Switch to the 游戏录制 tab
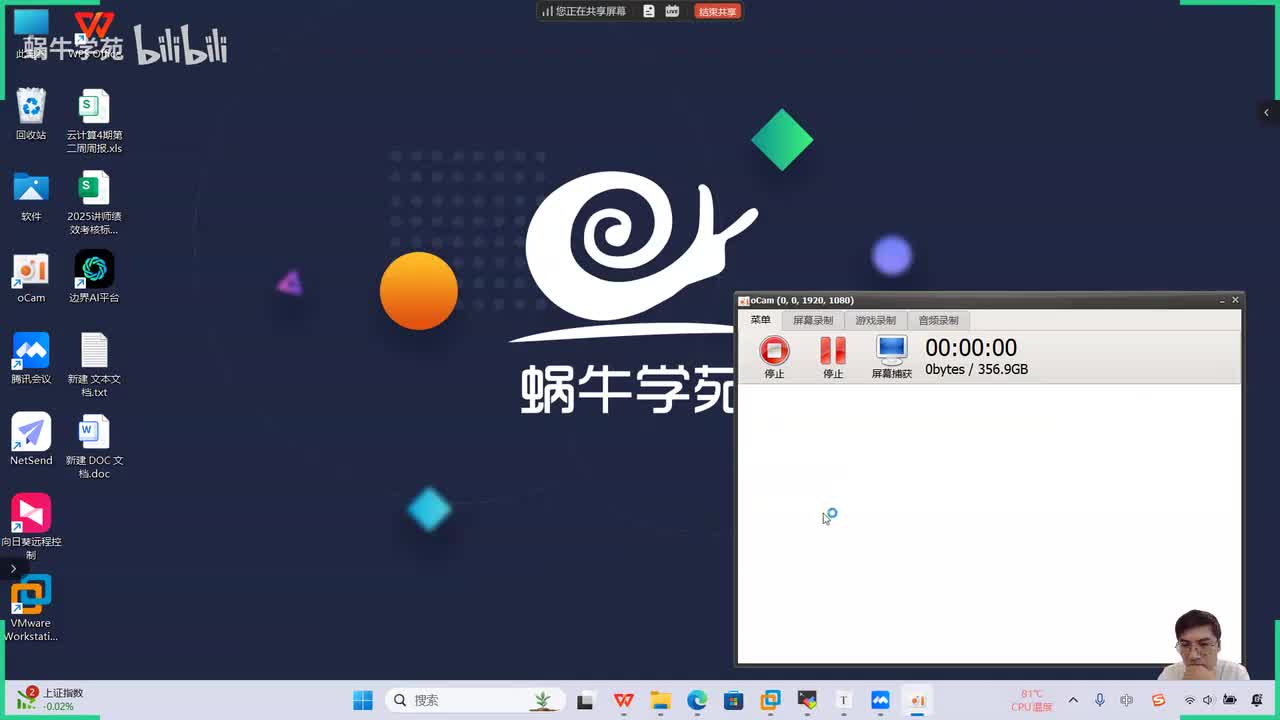The width and height of the screenshot is (1280, 720). pos(876,320)
